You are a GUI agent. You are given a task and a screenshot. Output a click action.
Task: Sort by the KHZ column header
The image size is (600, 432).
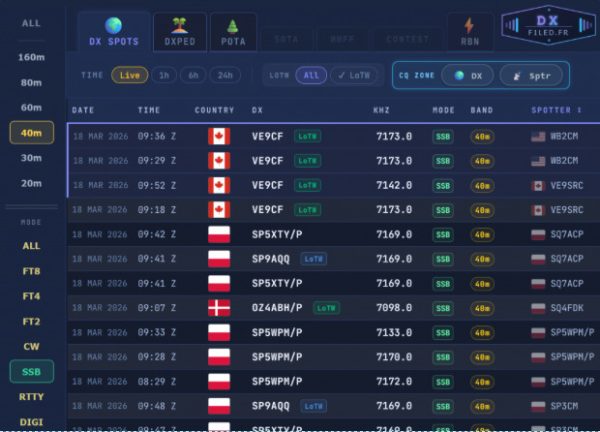pyautogui.click(x=382, y=110)
